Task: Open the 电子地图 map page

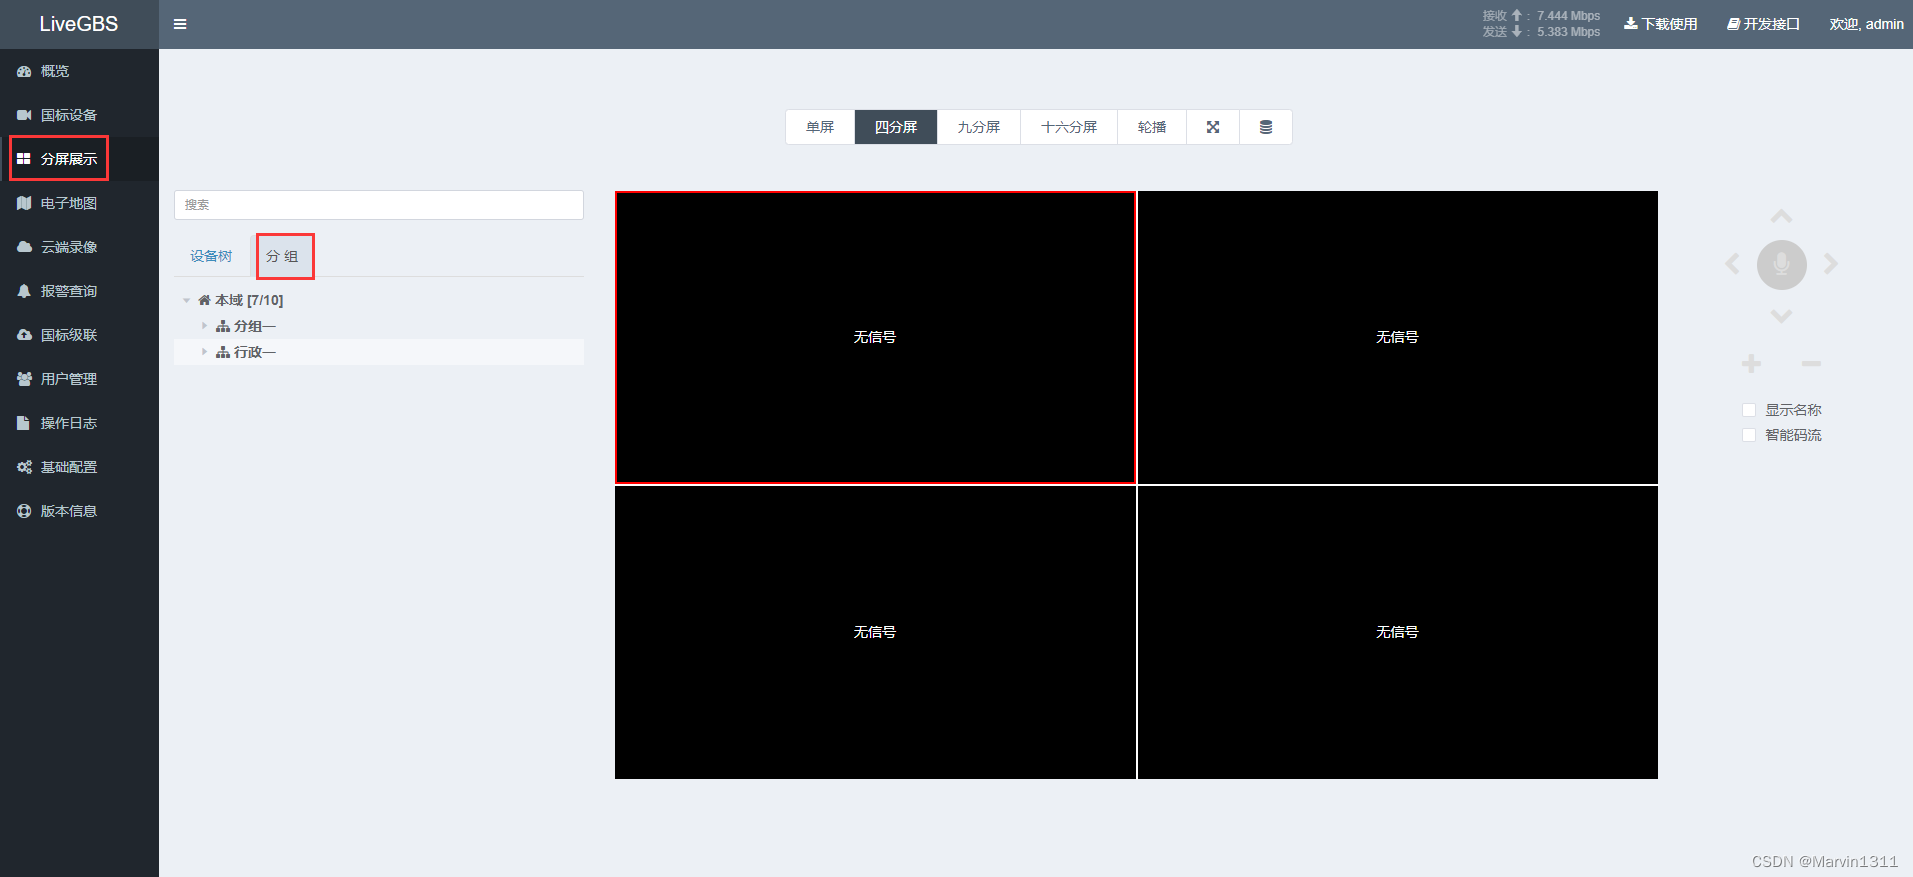Action: pyautogui.click(x=79, y=203)
